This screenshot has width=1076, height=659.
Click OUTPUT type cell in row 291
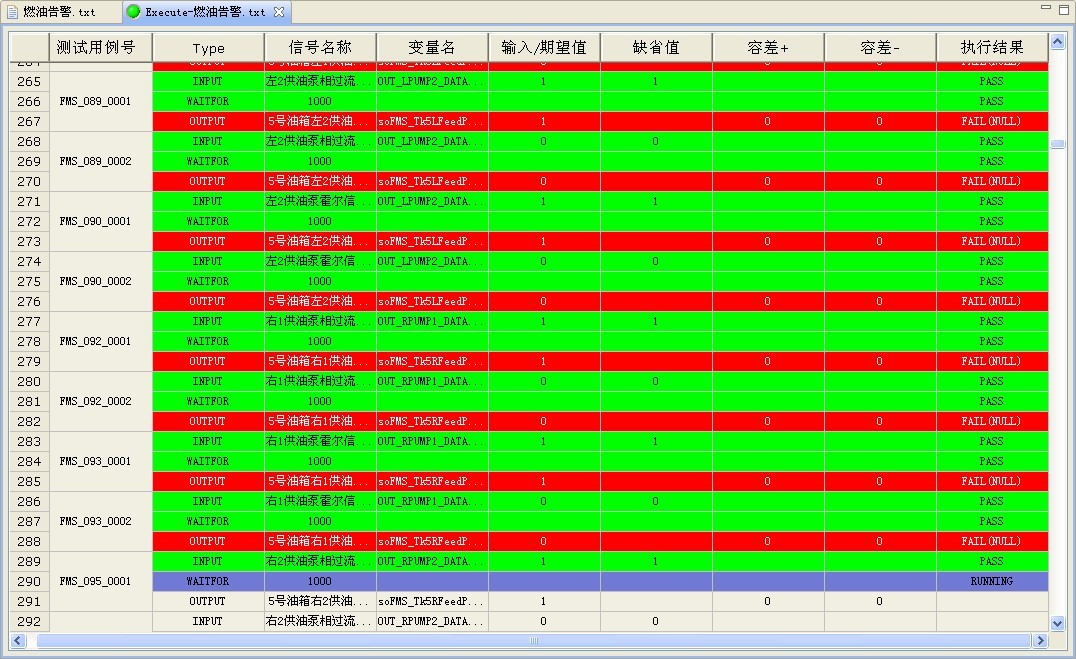[x=208, y=601]
